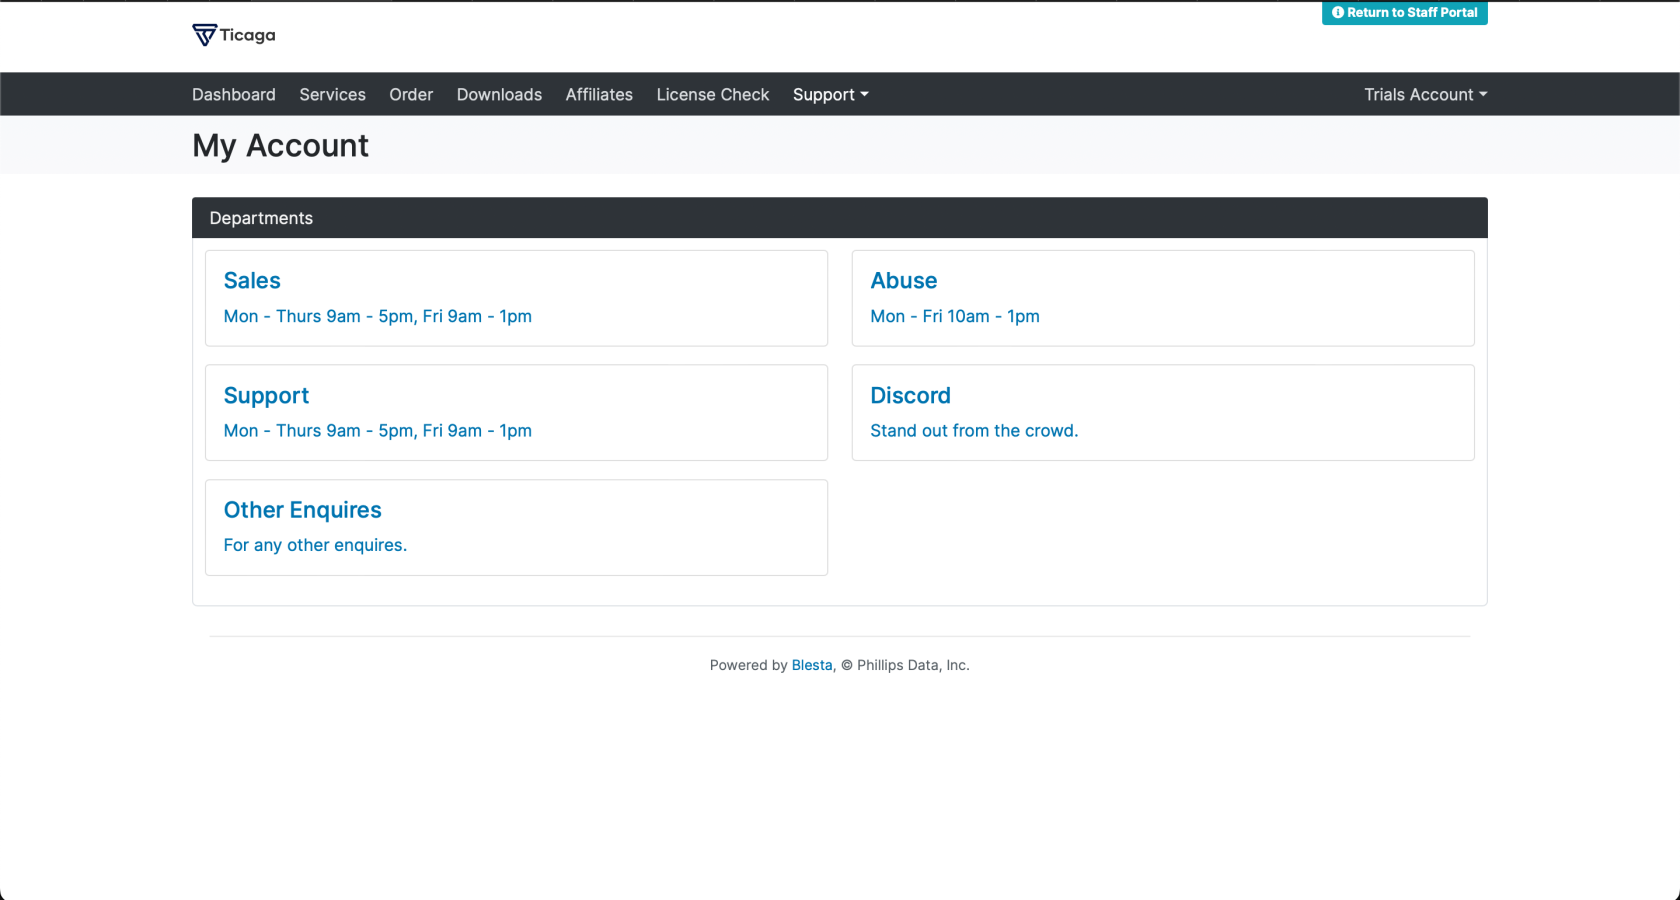The width and height of the screenshot is (1680, 900).
Task: Click 'Mon - Fri 10am - 1pm' hours text
Action: click(x=955, y=316)
